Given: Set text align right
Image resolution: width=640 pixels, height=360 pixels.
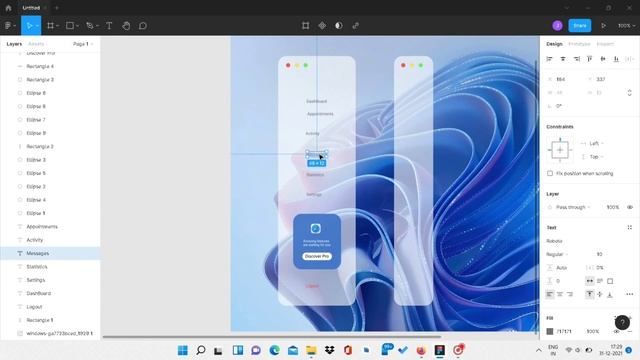Looking at the screenshot, I should (570, 294).
